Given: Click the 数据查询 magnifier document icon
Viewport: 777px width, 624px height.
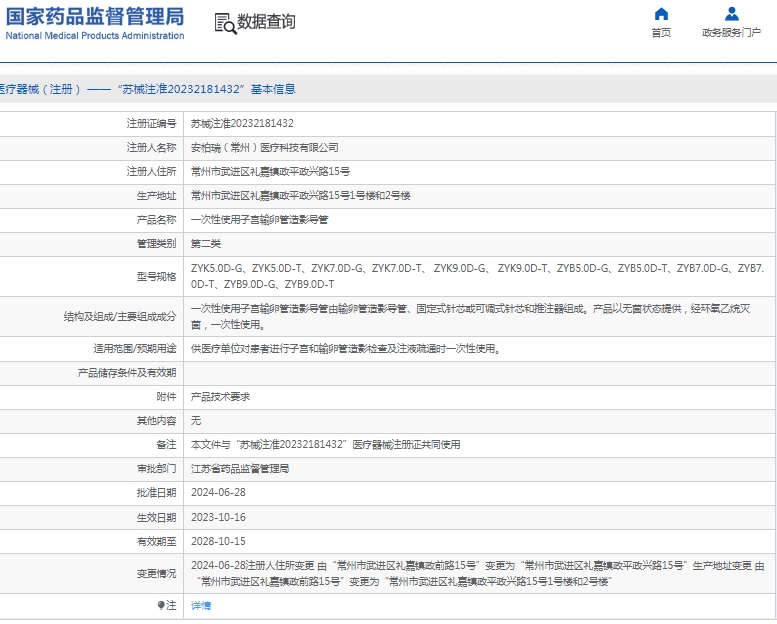Looking at the screenshot, I should (x=225, y=23).
